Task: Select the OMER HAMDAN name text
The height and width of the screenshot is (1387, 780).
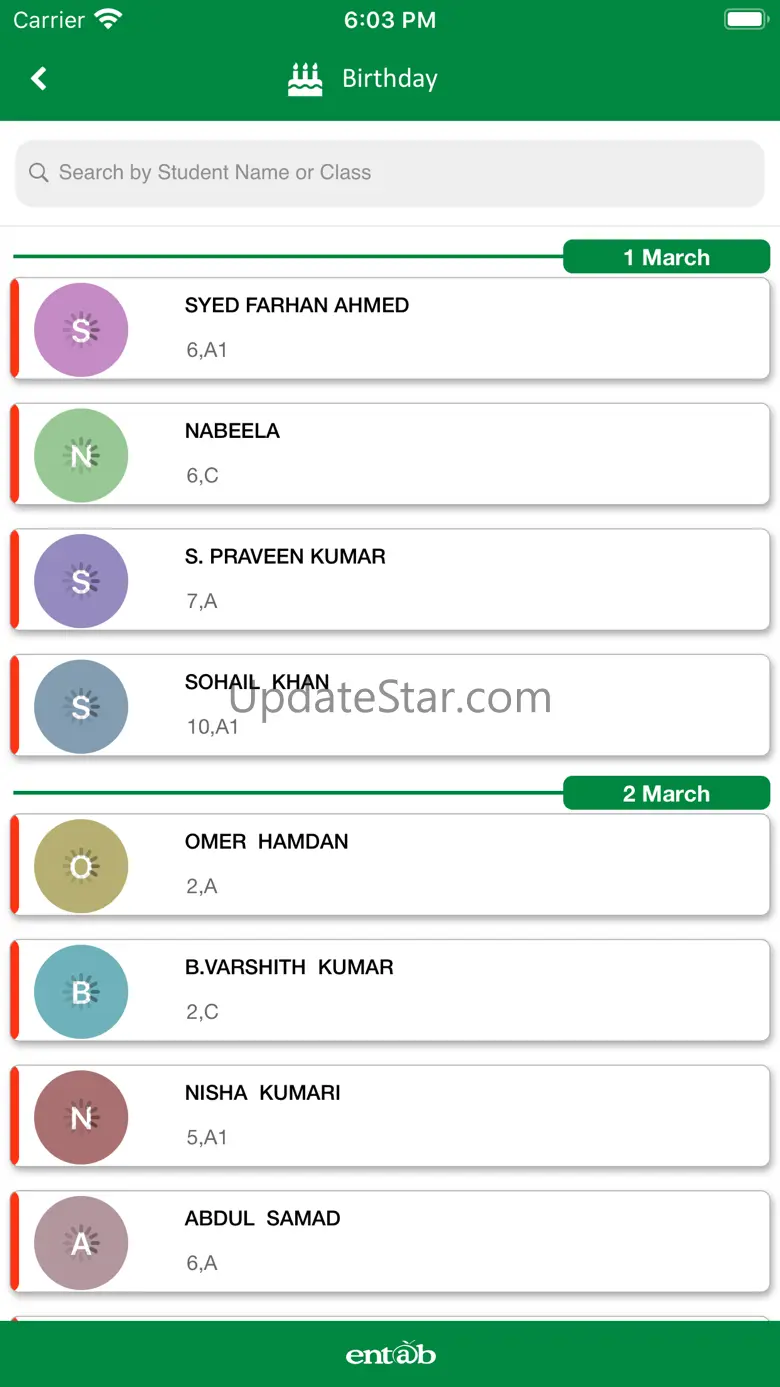Action: [266, 842]
